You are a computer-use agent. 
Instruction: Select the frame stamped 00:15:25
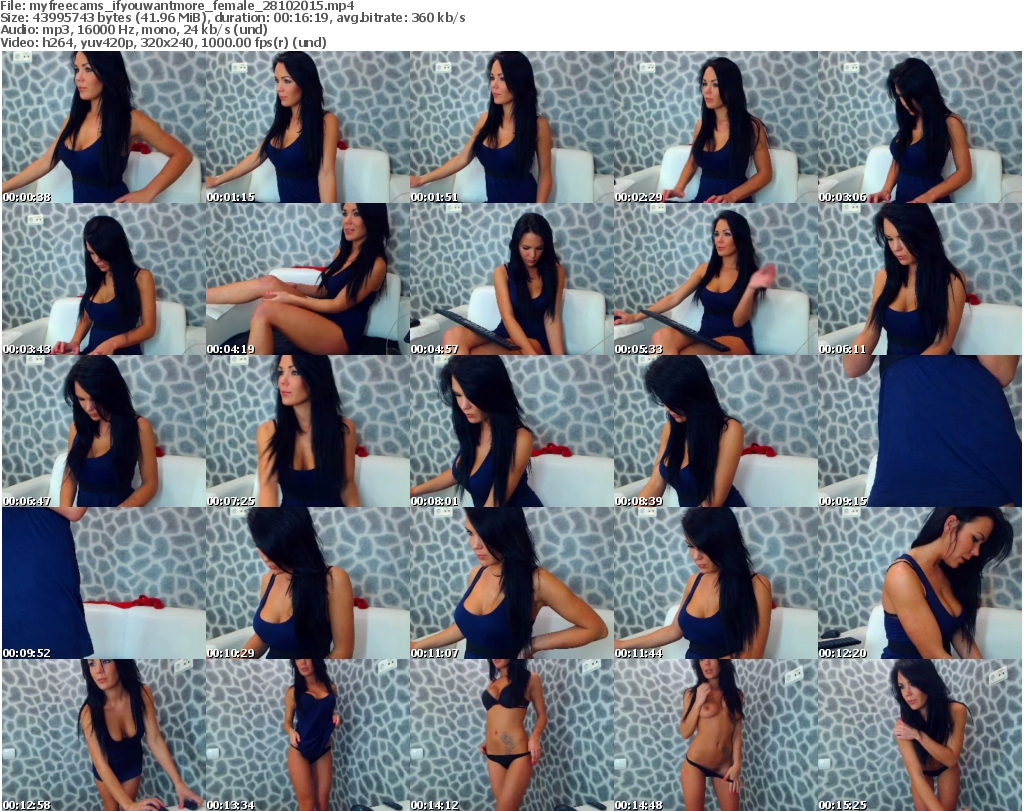pyautogui.click(x=920, y=735)
